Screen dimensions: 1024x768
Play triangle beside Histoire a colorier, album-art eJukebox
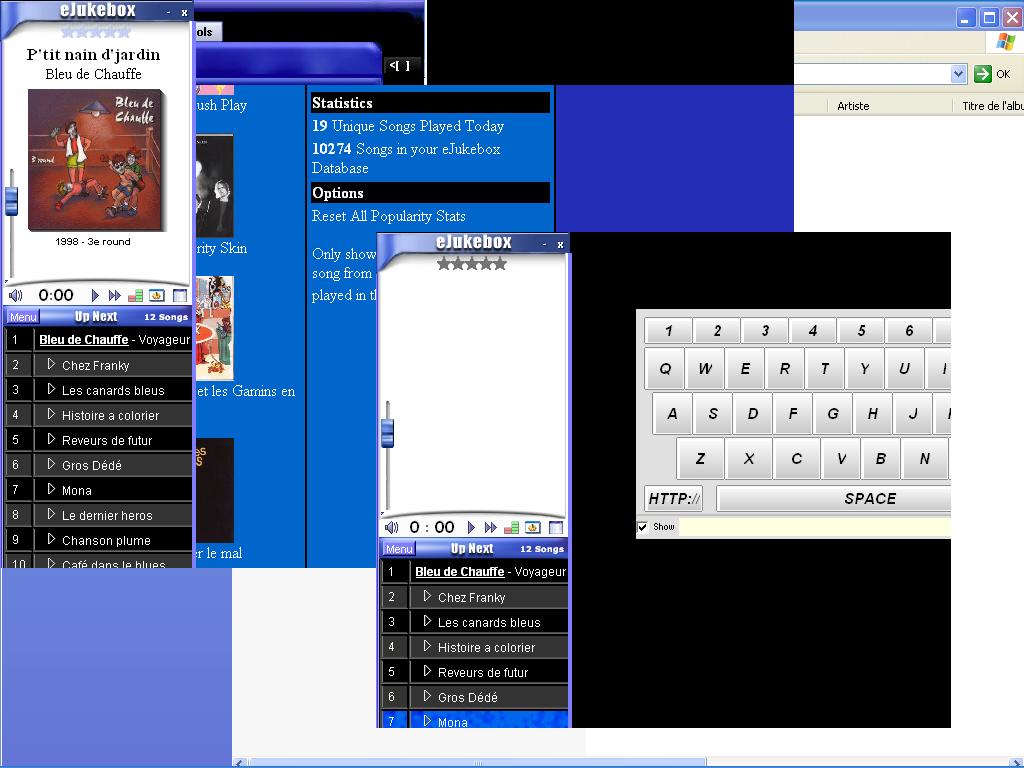(x=51, y=414)
